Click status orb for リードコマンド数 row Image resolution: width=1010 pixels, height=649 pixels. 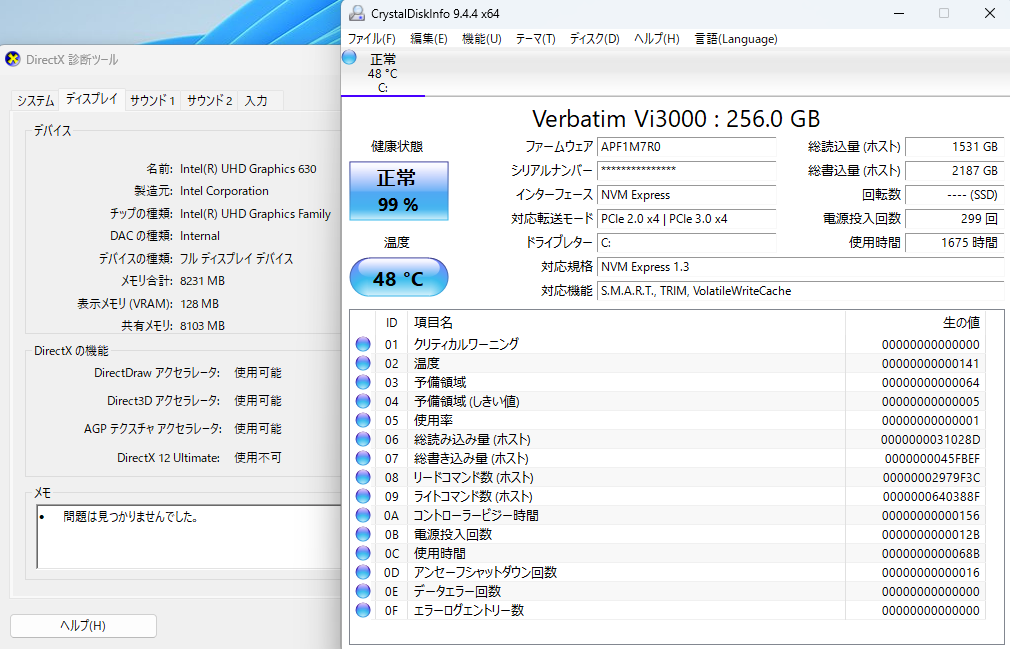tap(363, 477)
